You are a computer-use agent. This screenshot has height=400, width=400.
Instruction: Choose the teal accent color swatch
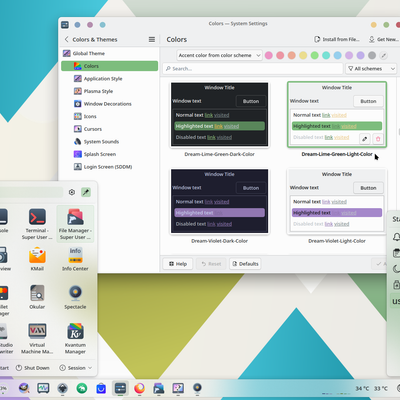(326, 55)
